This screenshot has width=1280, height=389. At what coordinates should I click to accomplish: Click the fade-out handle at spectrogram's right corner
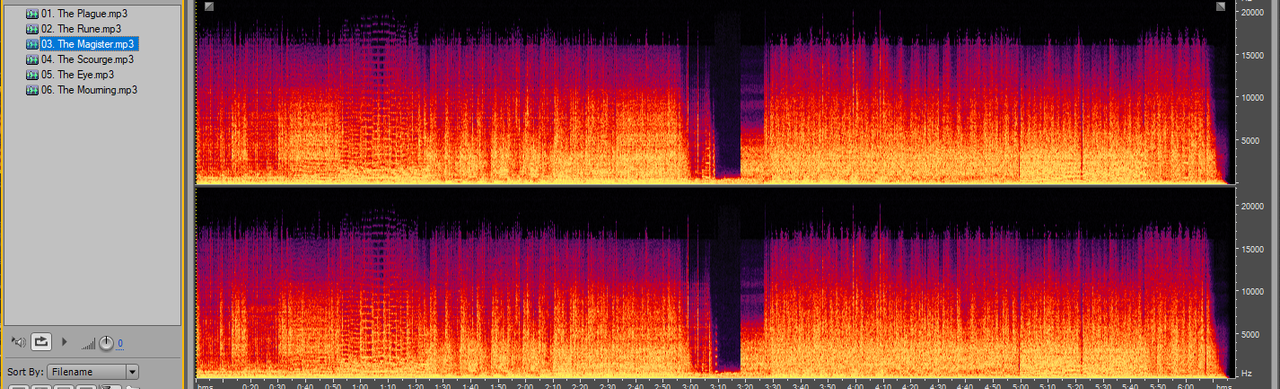[x=1221, y=7]
